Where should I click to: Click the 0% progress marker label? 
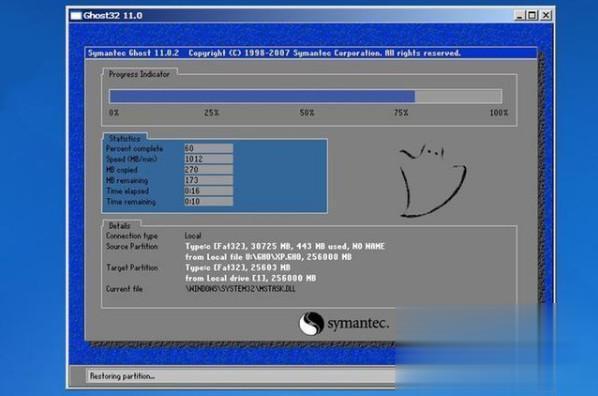pyautogui.click(x=114, y=113)
